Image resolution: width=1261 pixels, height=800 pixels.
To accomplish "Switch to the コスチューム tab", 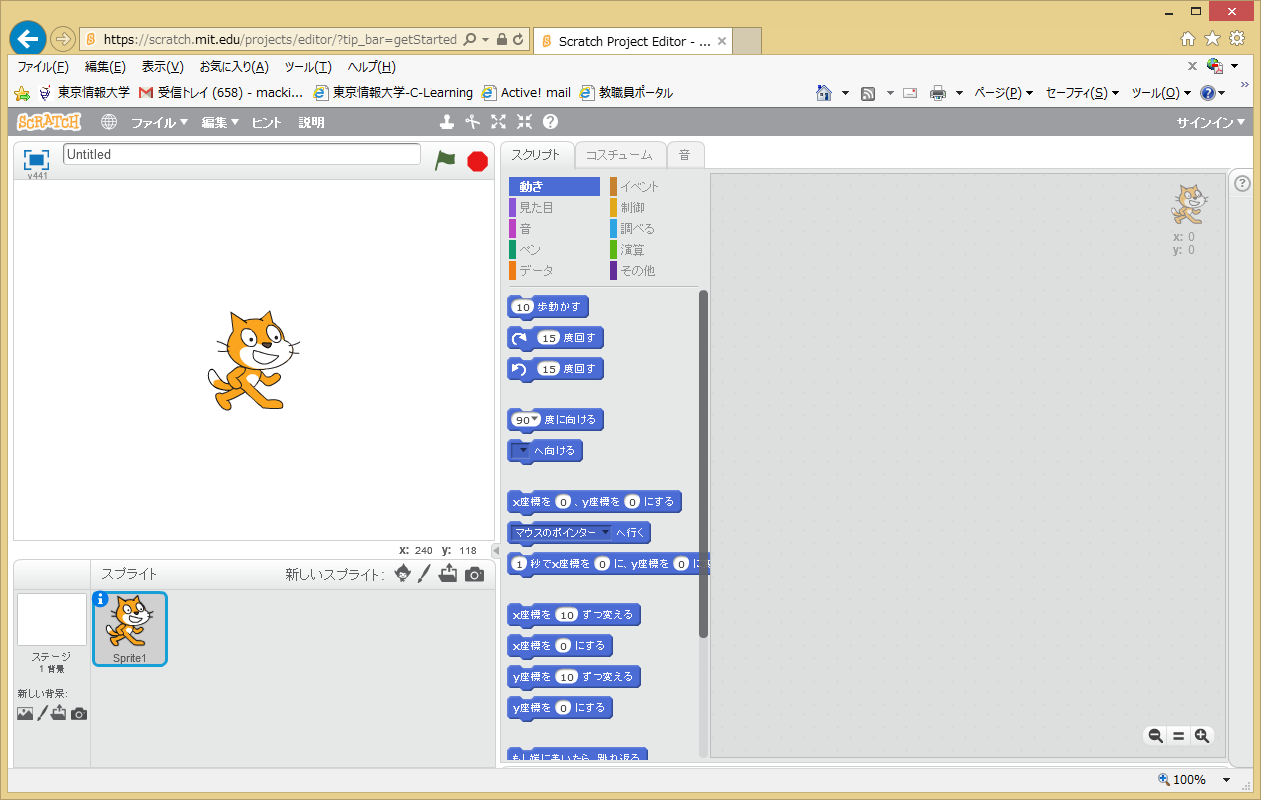I will click(x=619, y=155).
